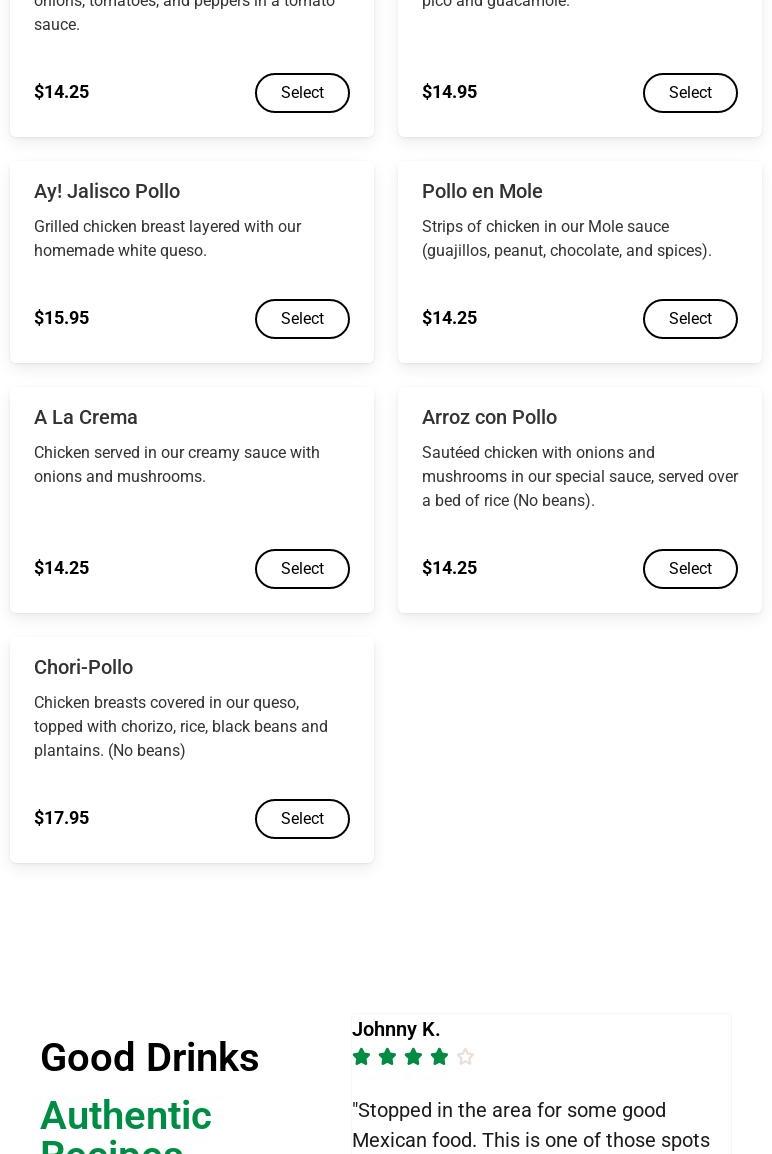The width and height of the screenshot is (772, 1154).
Task: Click the Good Drinks heading
Action: click(150, 1058)
